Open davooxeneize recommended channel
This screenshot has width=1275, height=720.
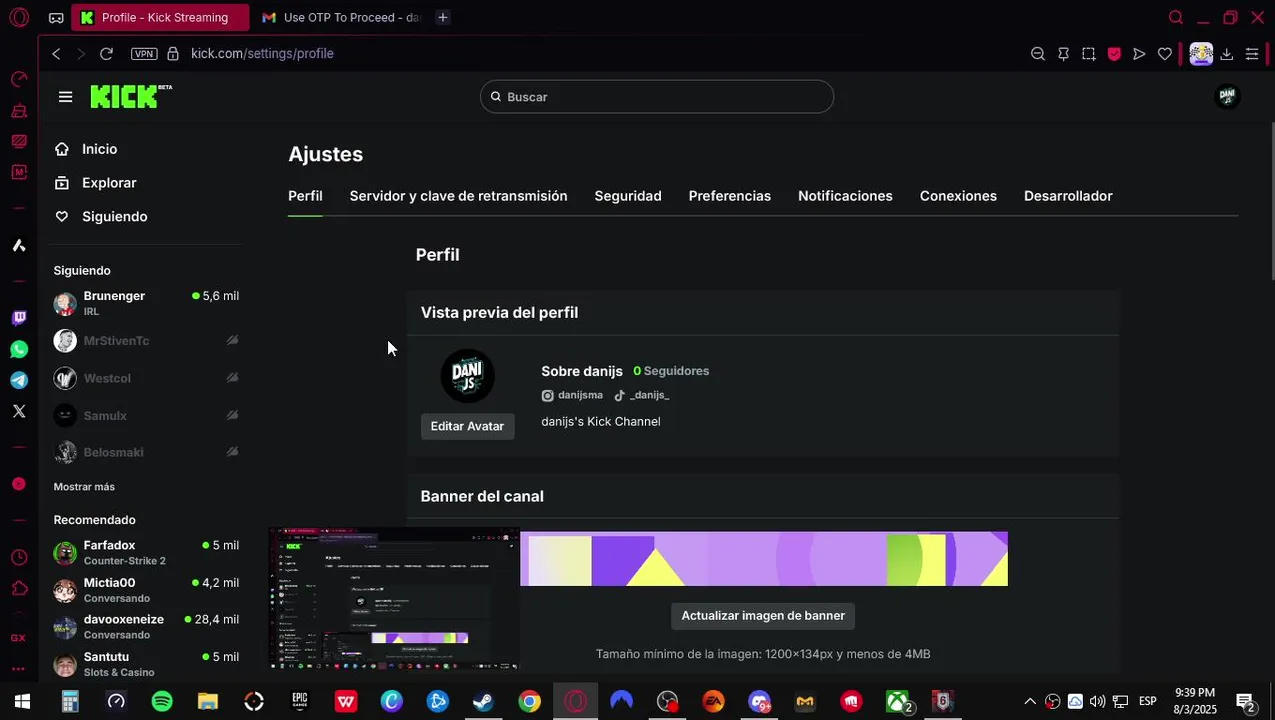(x=146, y=627)
